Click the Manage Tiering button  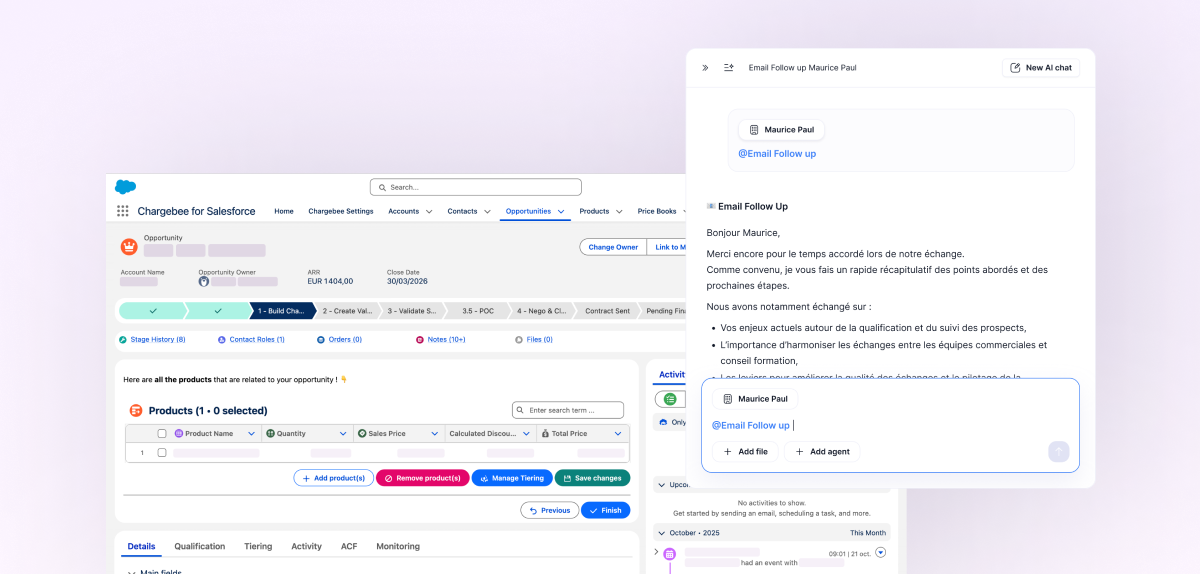click(x=512, y=478)
